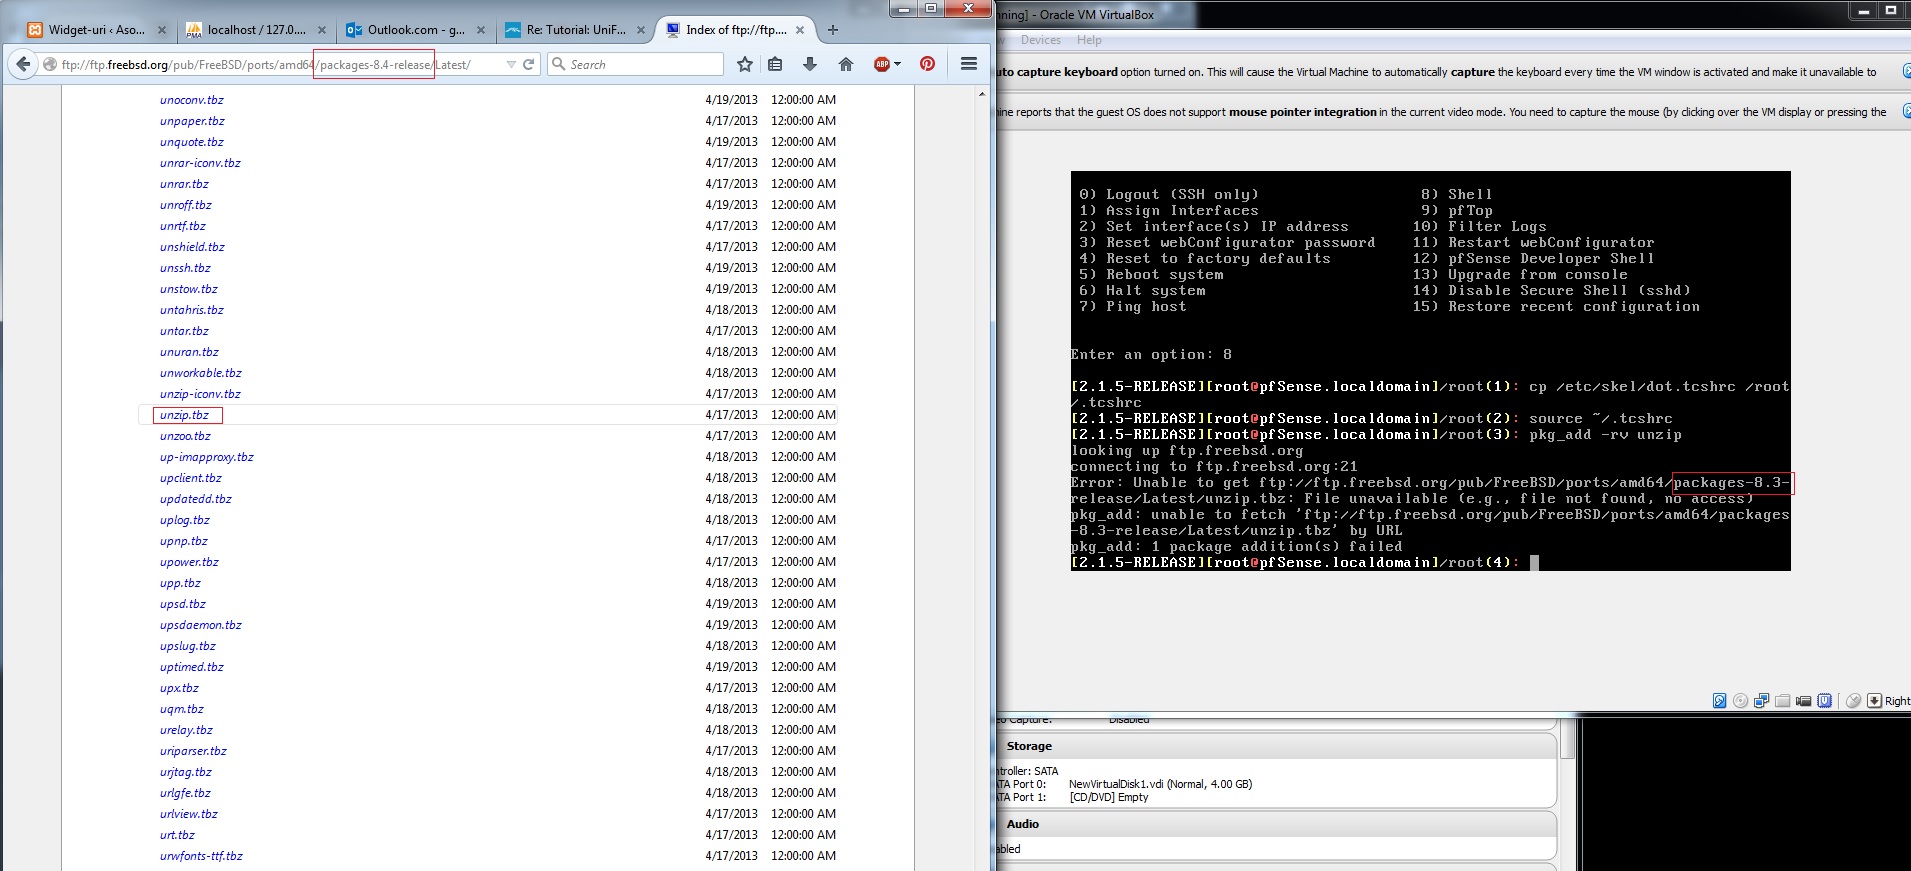Reload the current FTP page

coord(529,64)
